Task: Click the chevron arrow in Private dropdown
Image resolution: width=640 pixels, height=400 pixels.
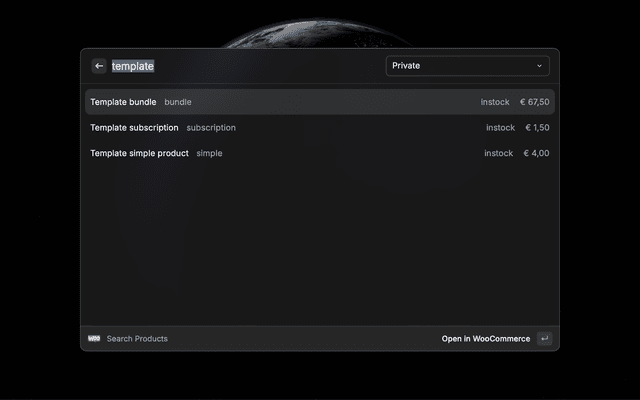Action: click(539, 66)
